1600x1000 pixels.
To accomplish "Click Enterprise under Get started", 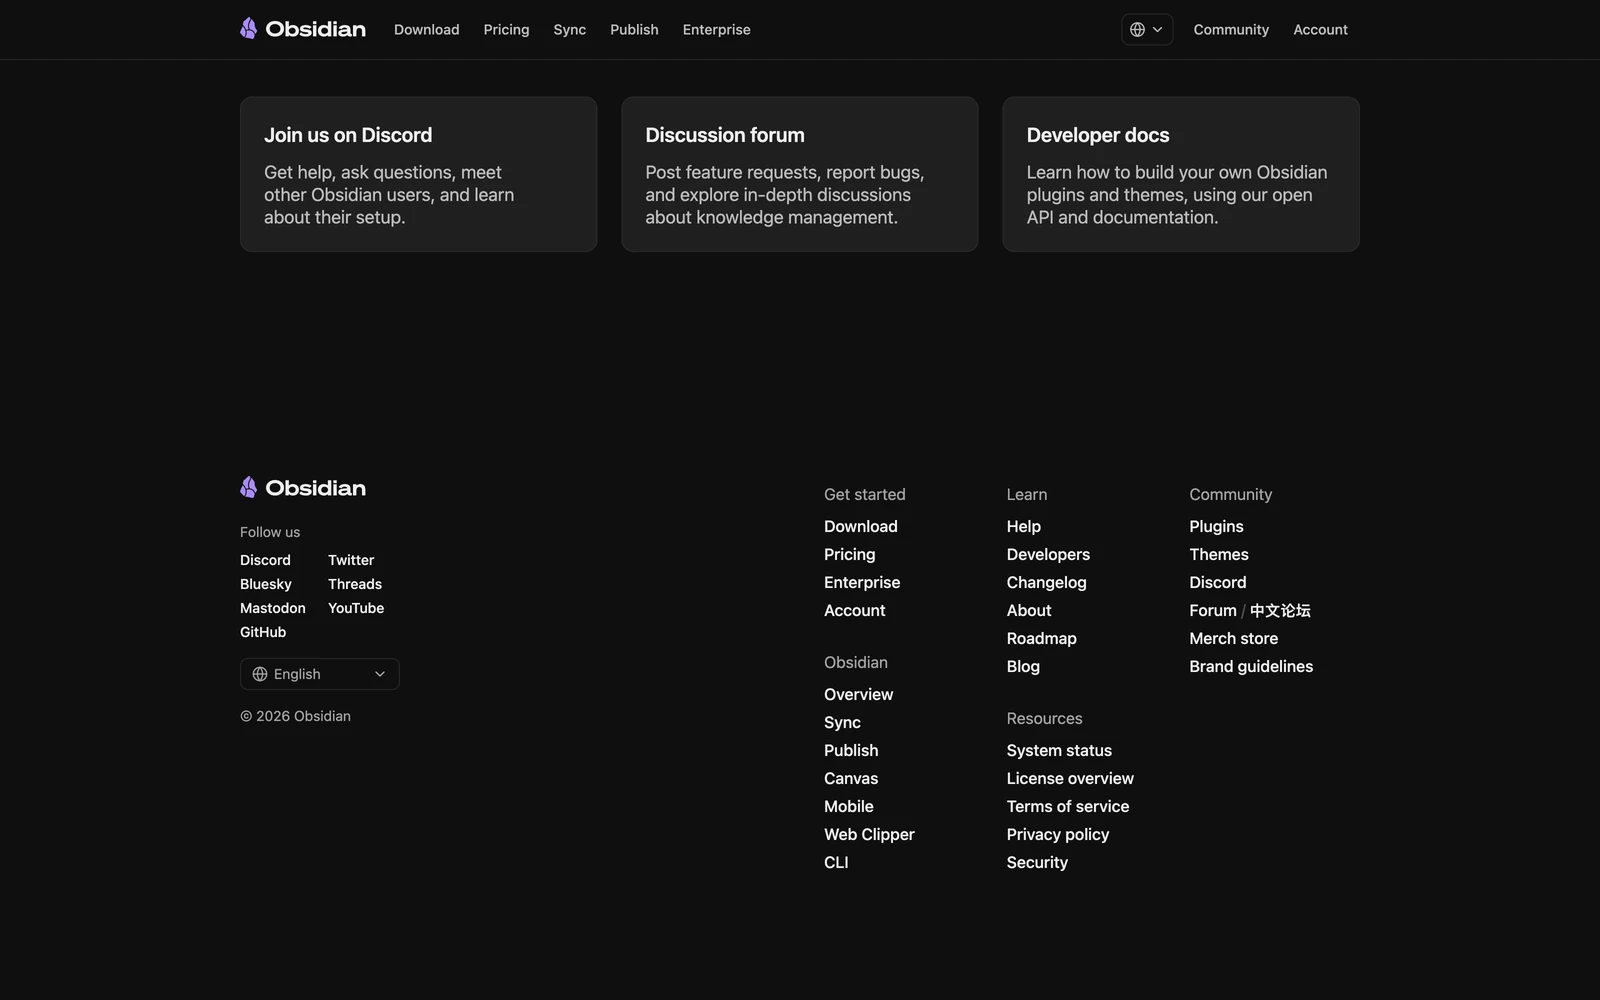I will (862, 582).
